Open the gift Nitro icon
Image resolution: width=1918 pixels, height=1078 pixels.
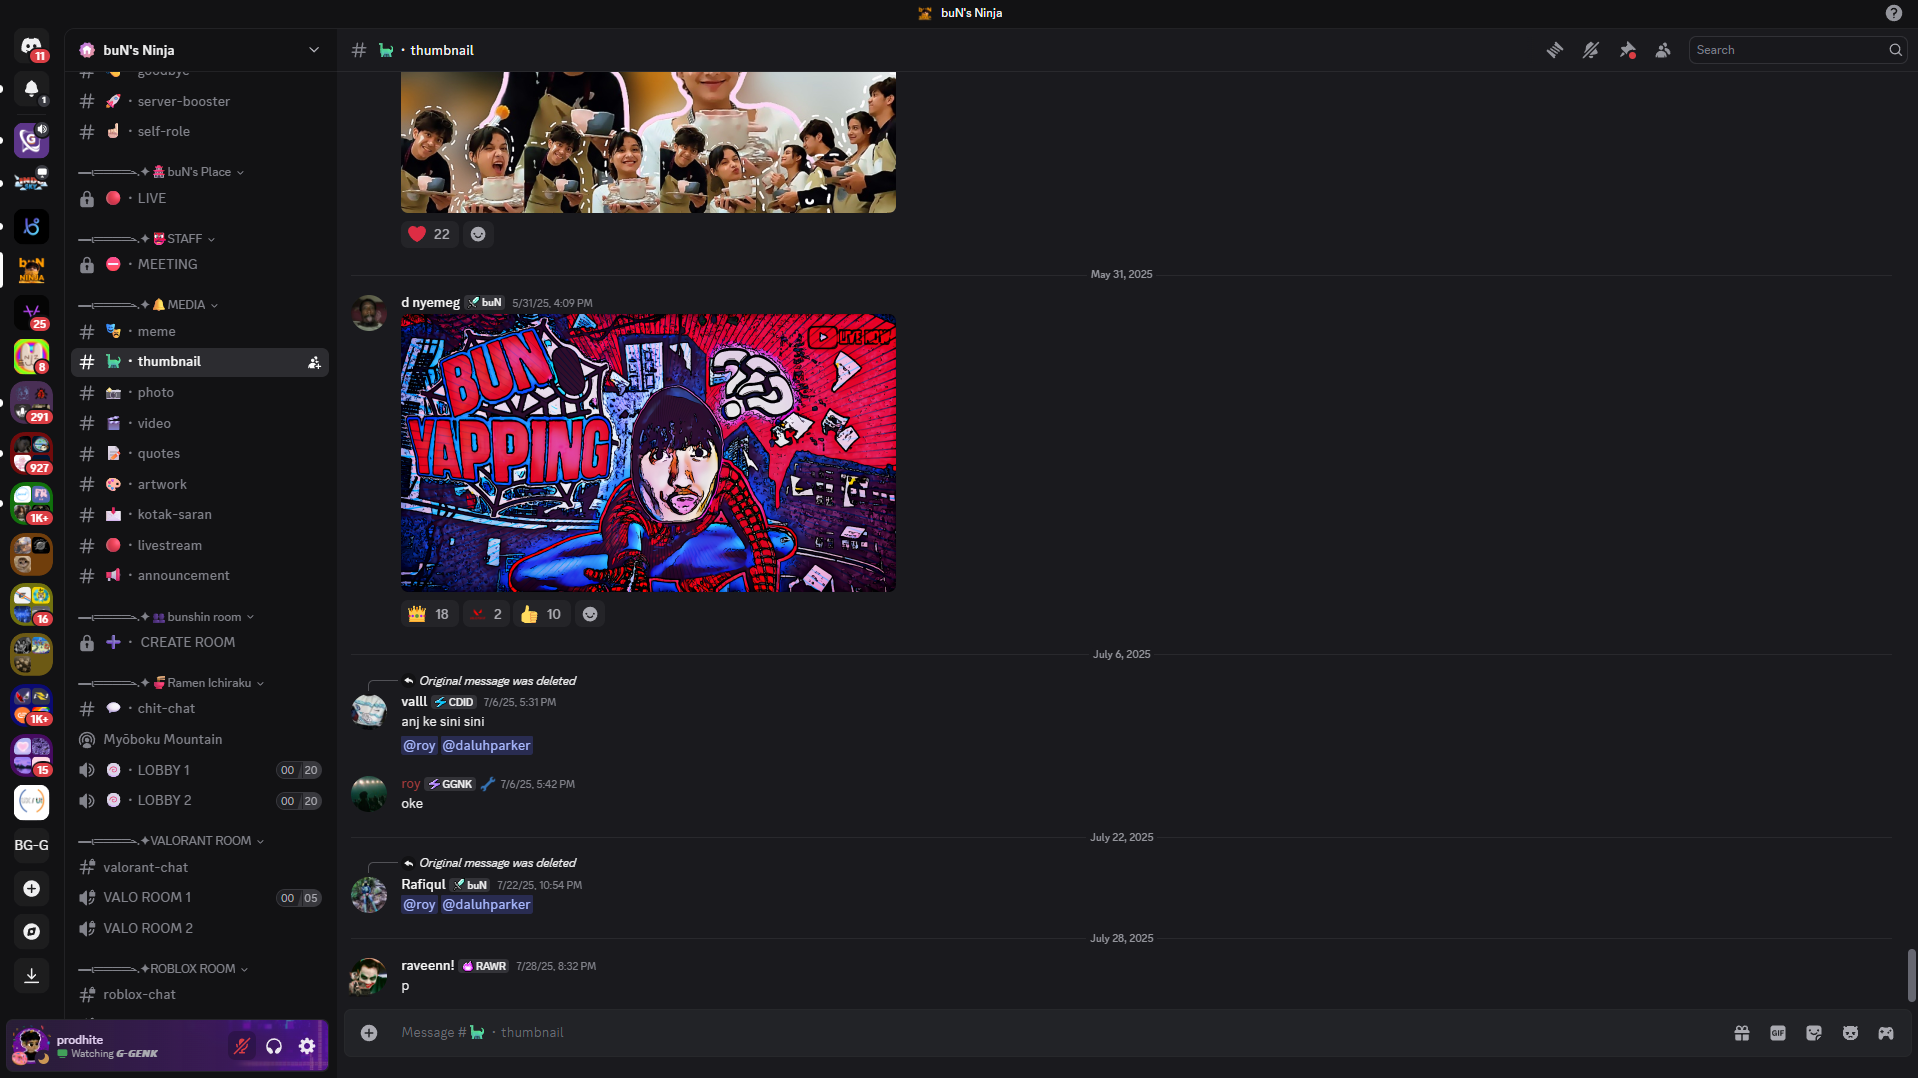point(1742,1033)
